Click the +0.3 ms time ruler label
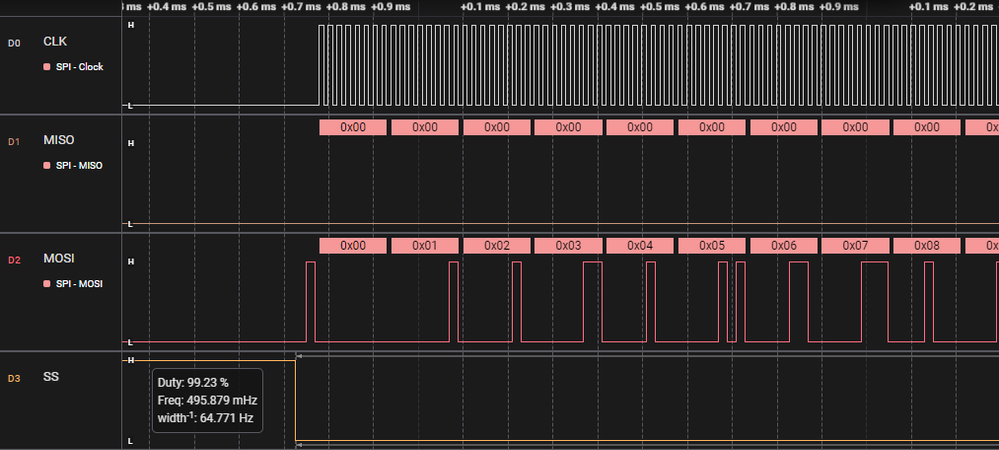The image size is (999, 450). point(569,6)
